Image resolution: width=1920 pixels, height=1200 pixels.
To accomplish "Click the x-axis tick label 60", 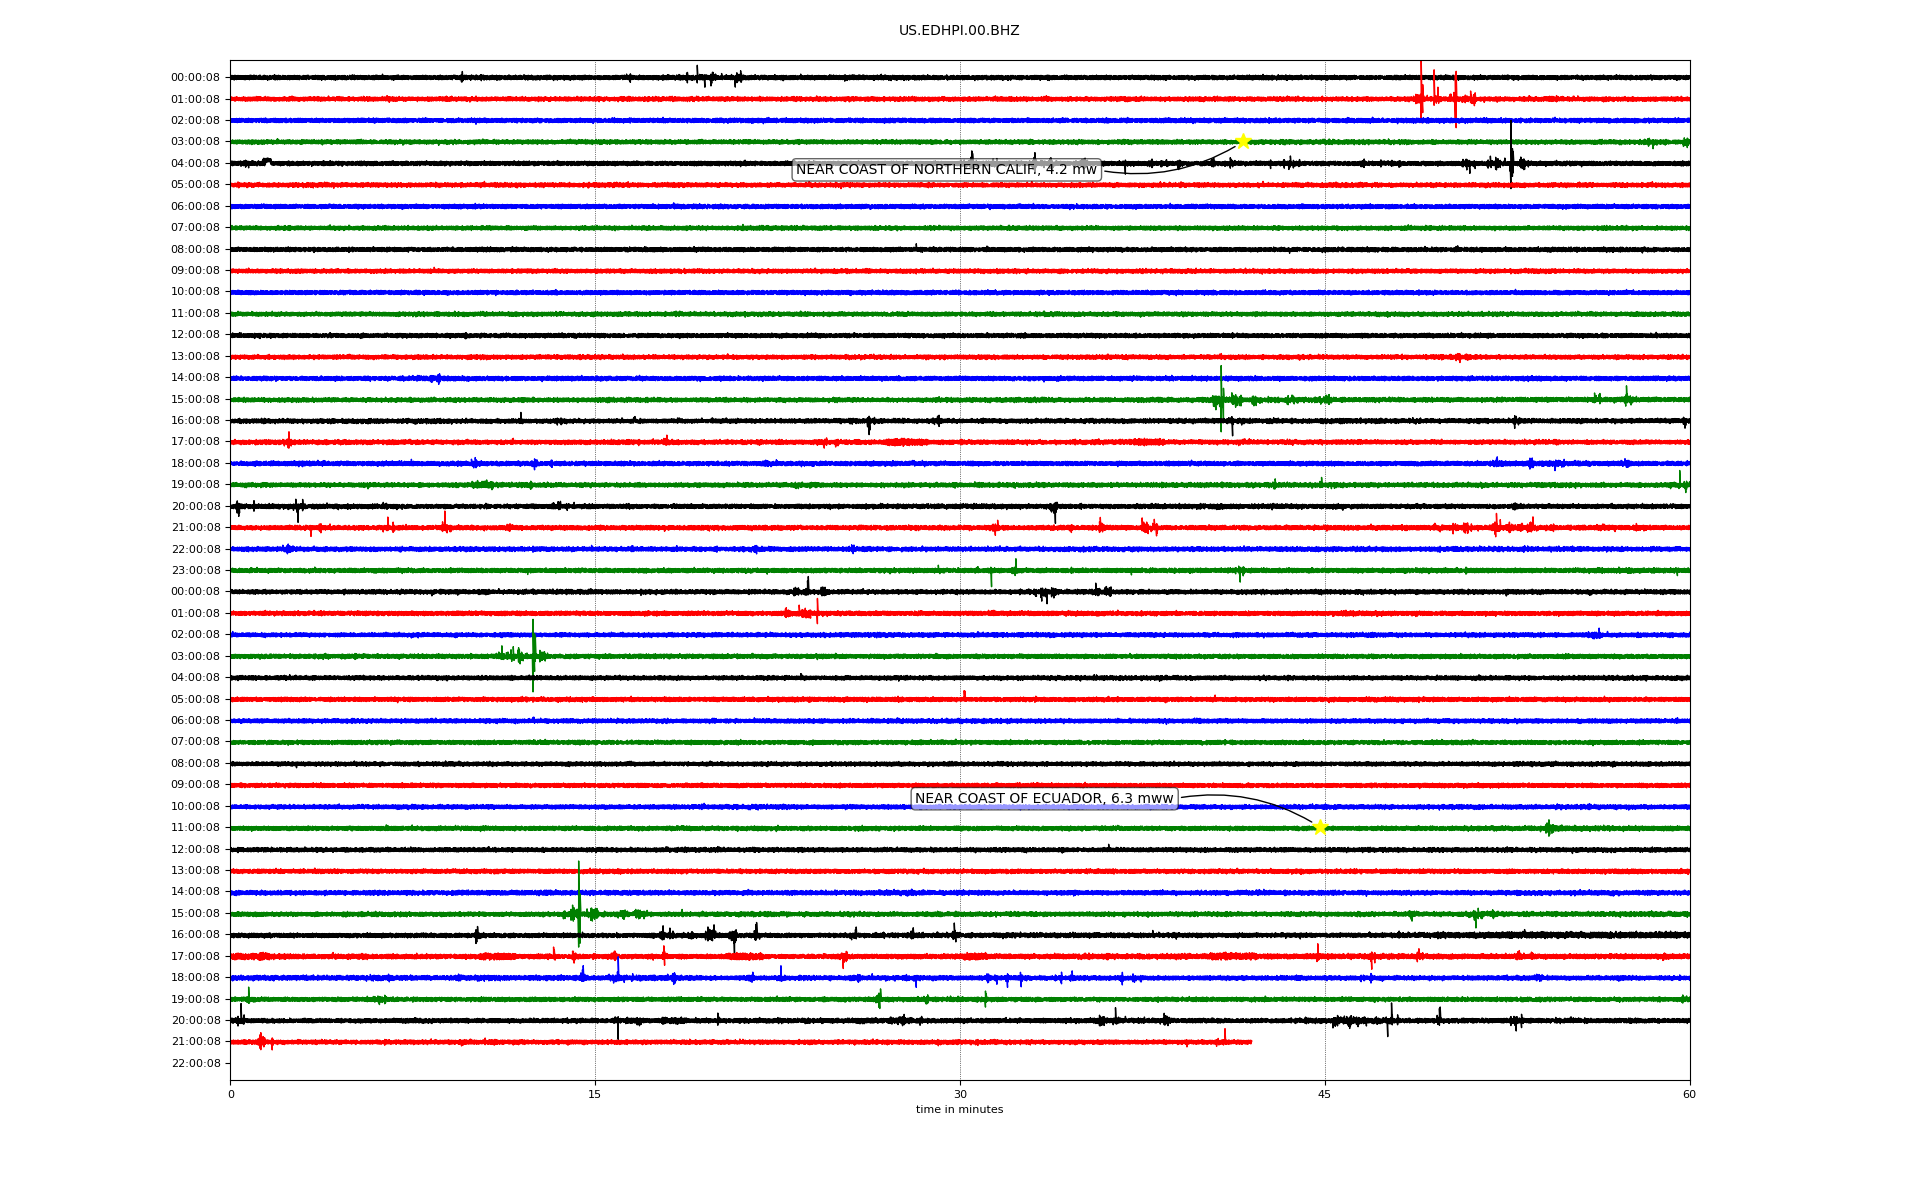I will (x=1689, y=1094).
